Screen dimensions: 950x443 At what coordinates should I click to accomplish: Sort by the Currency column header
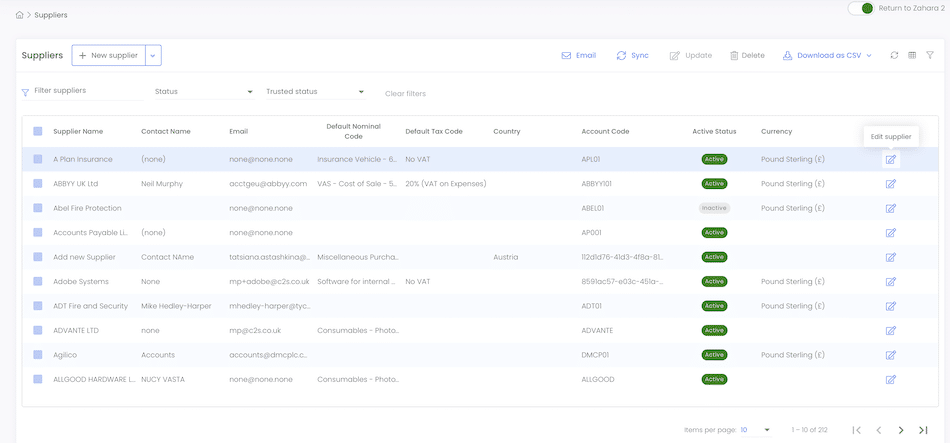click(777, 132)
